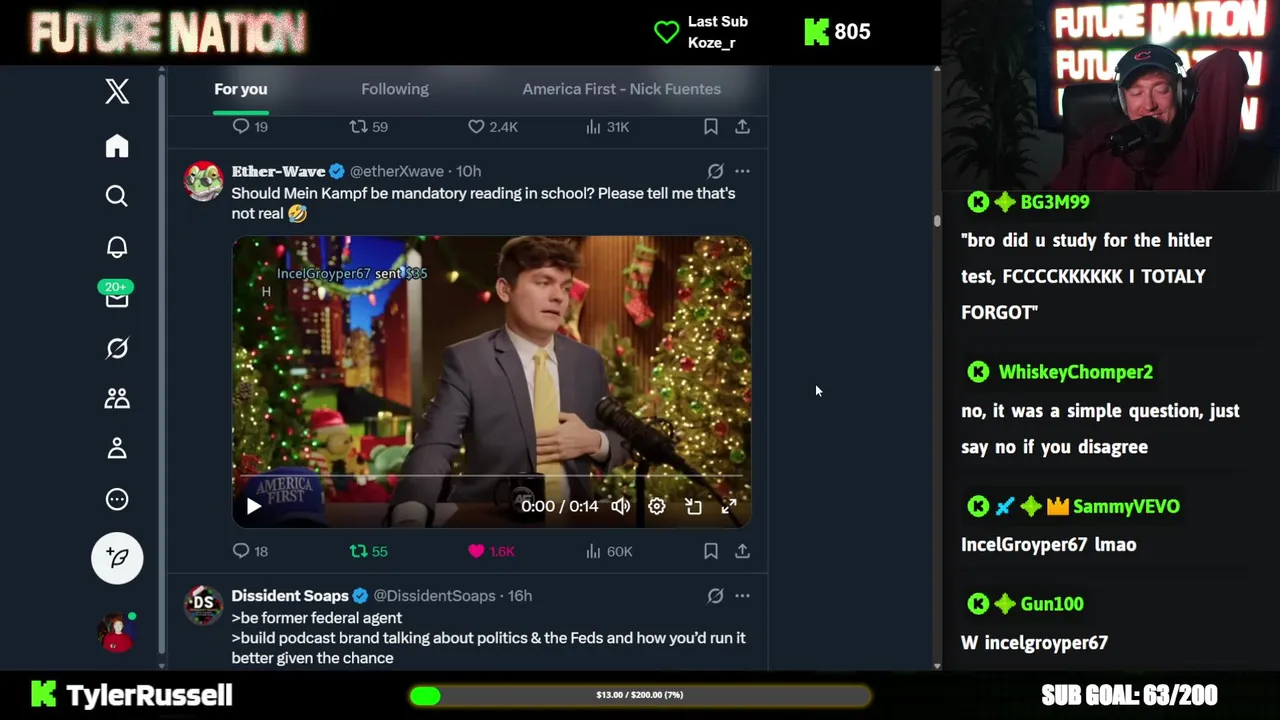Play the Ether-Wave video
The image size is (1280, 720).
coord(254,506)
